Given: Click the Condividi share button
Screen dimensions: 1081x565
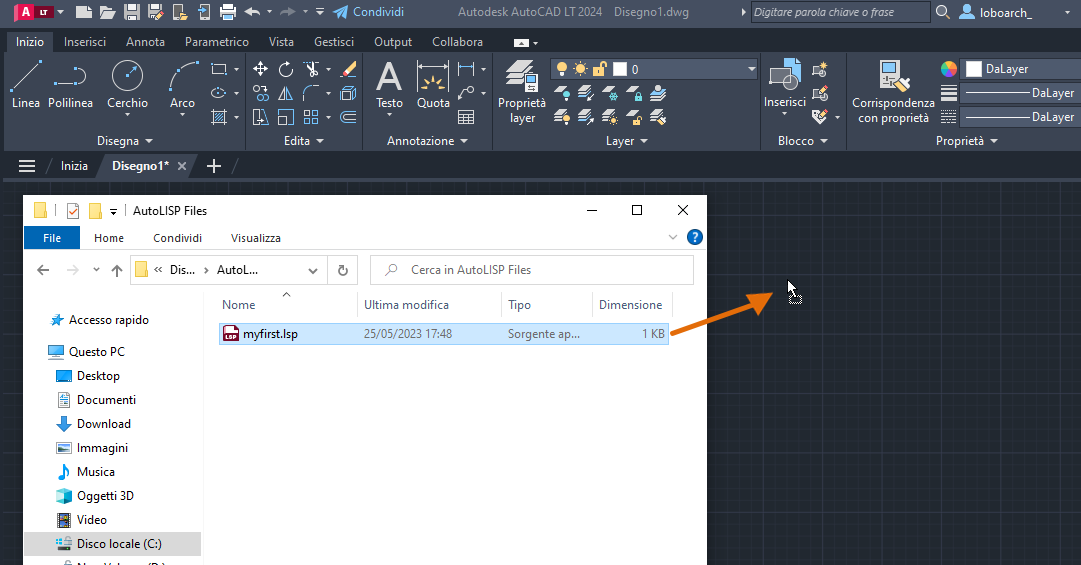Looking at the screenshot, I should 369,12.
